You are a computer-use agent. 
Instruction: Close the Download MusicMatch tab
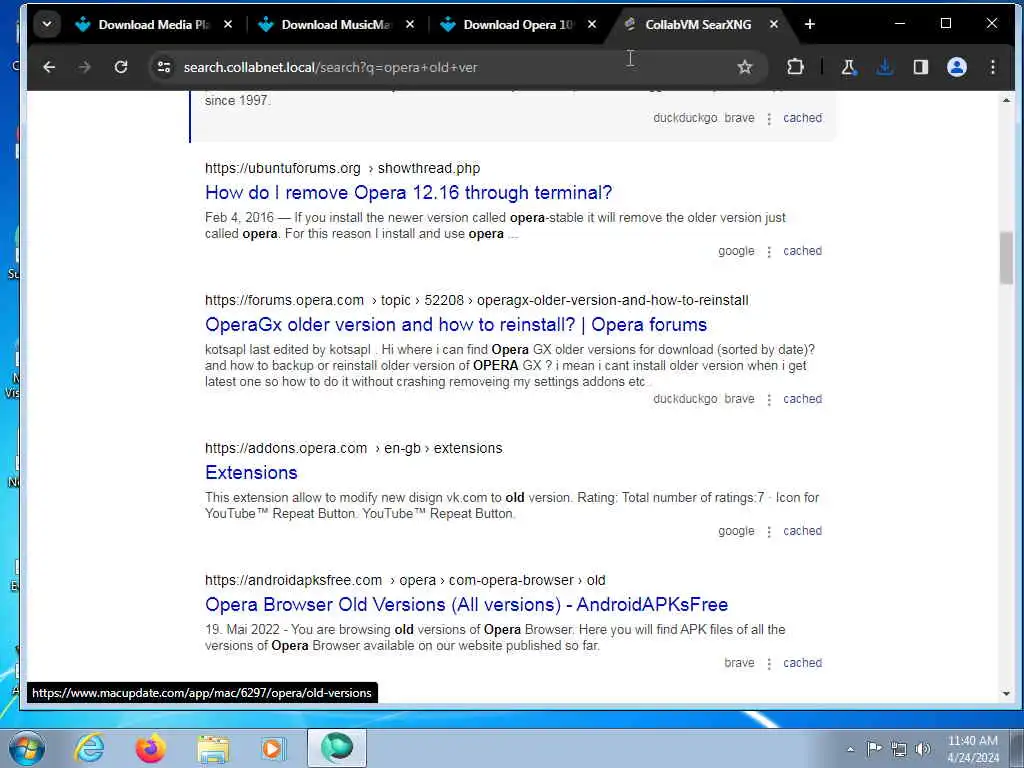pyautogui.click(x=409, y=24)
